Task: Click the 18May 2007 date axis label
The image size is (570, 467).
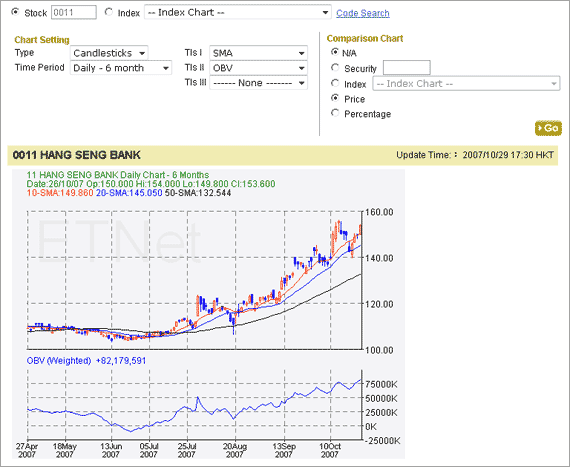Action: tap(65, 450)
